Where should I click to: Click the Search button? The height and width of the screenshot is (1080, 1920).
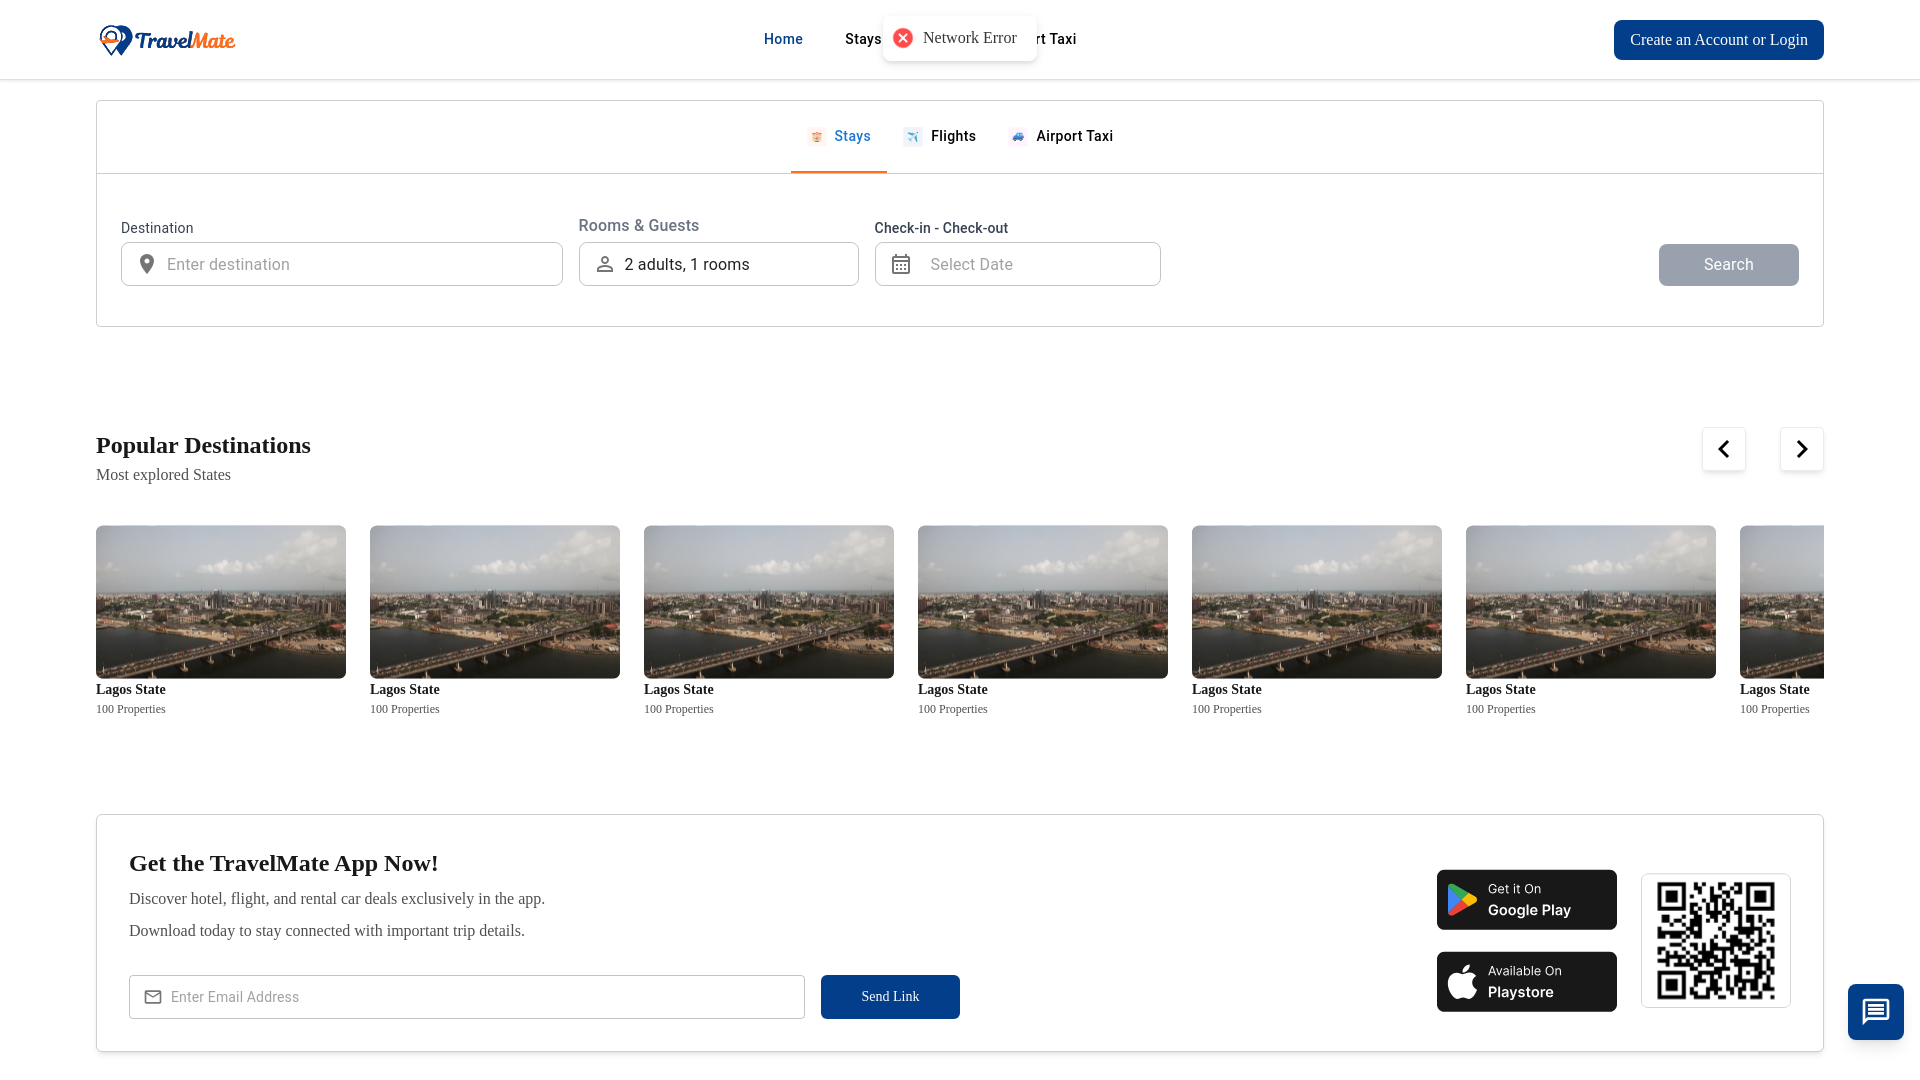tap(1729, 265)
